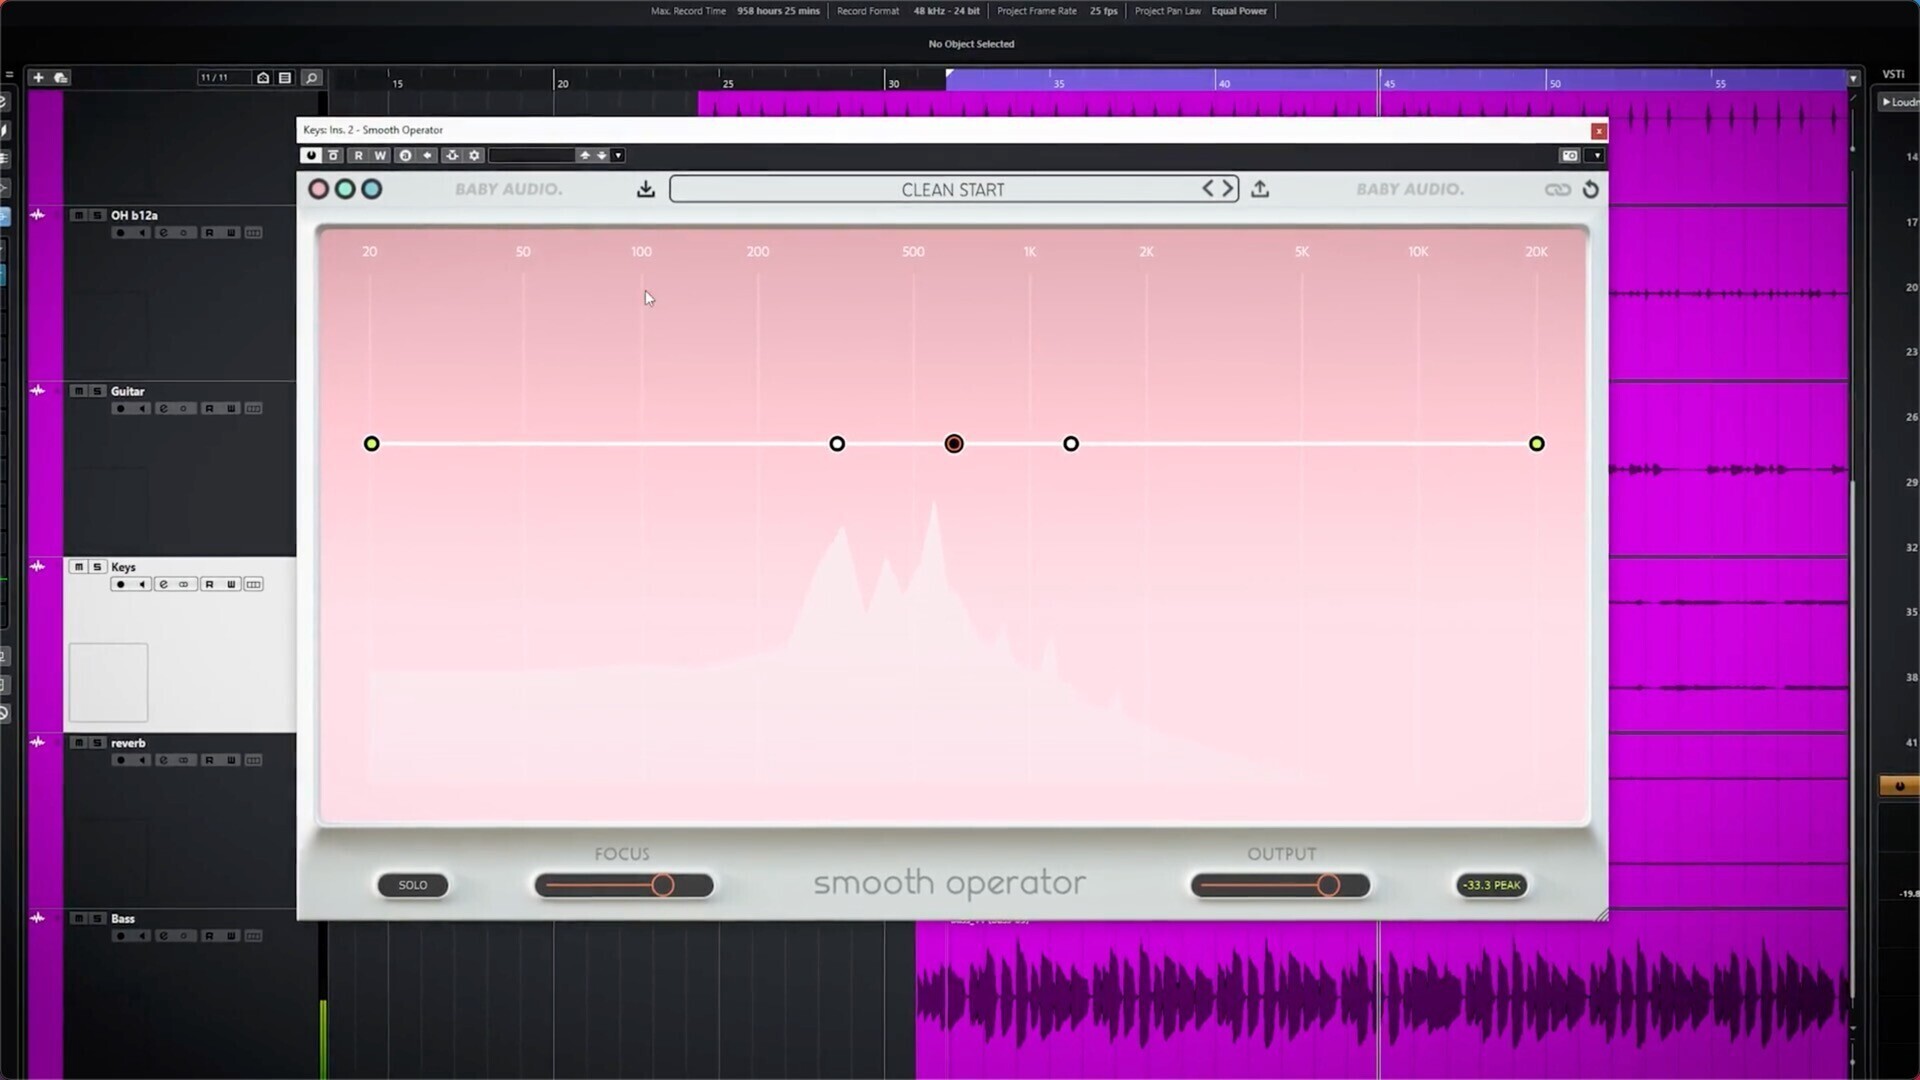The height and width of the screenshot is (1080, 1920).
Task: Record enable the Keys track
Action: (120, 585)
